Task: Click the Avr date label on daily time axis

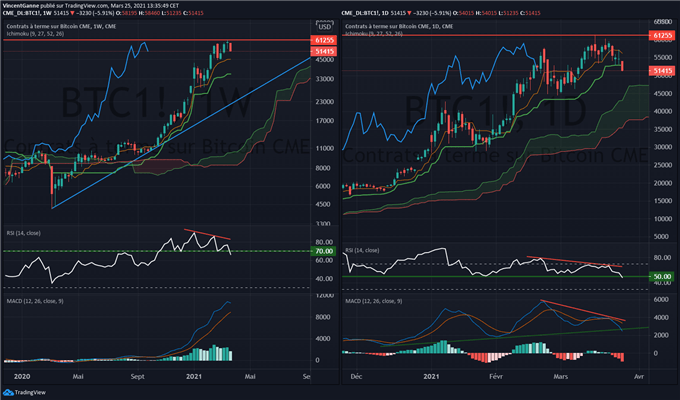Action: tap(639, 376)
